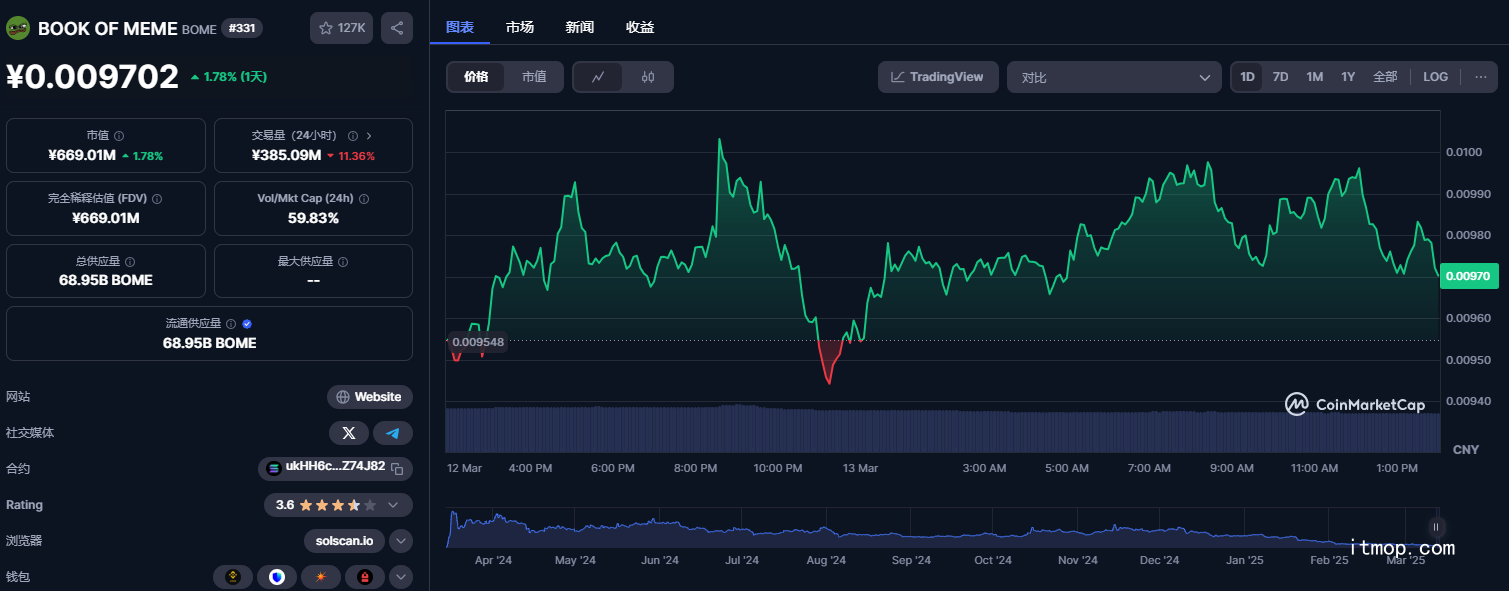1509x591 pixels.
Task: Open the 收益 yield tab
Action: [640, 27]
